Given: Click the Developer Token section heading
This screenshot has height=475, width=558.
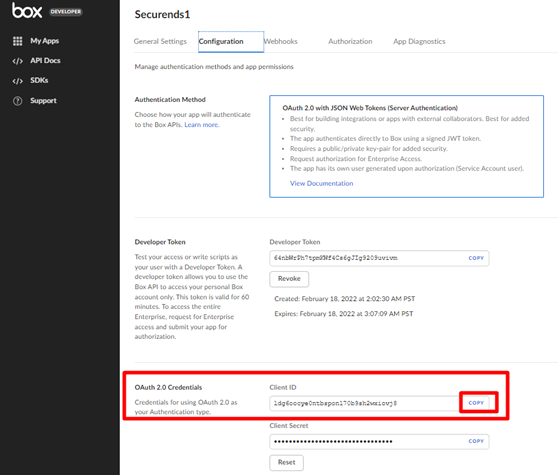Looking at the screenshot, I should [160, 242].
